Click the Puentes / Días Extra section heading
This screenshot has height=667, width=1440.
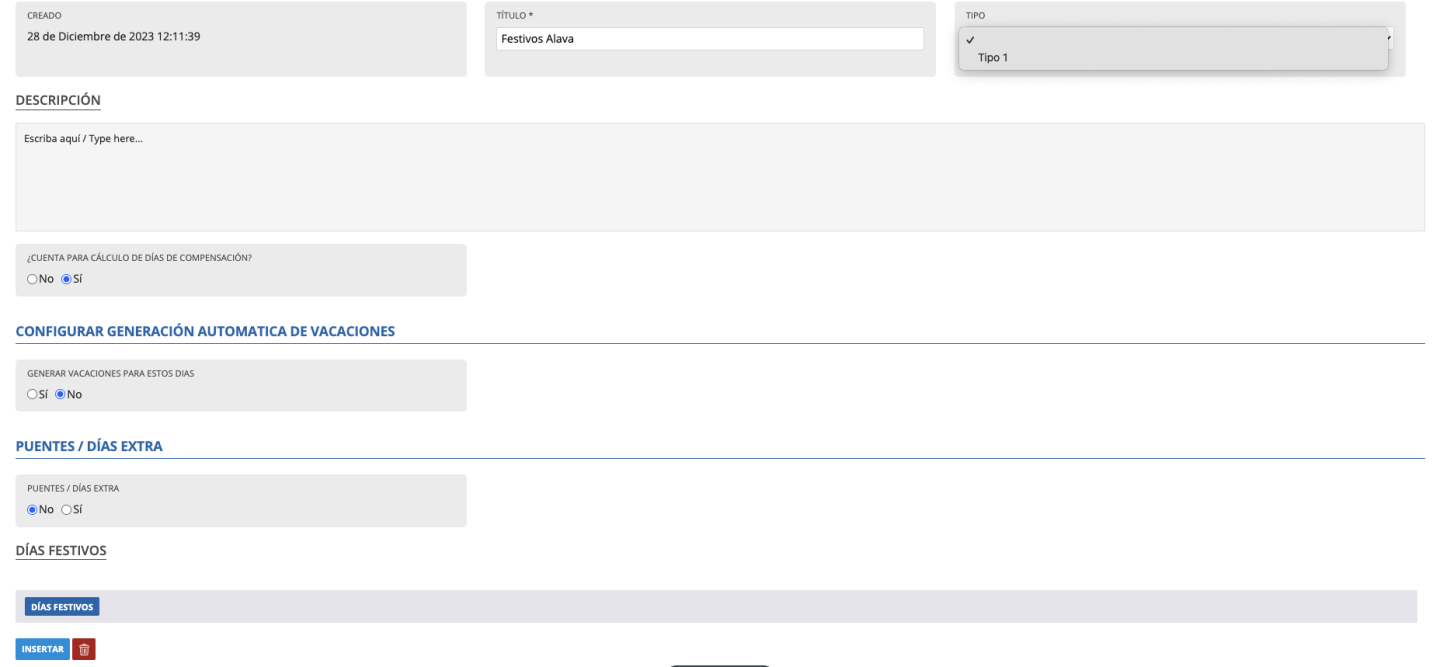(x=89, y=446)
